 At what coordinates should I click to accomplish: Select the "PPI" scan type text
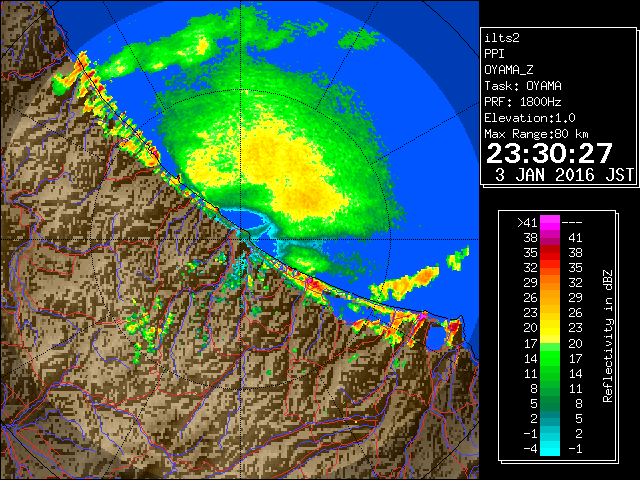coord(494,54)
